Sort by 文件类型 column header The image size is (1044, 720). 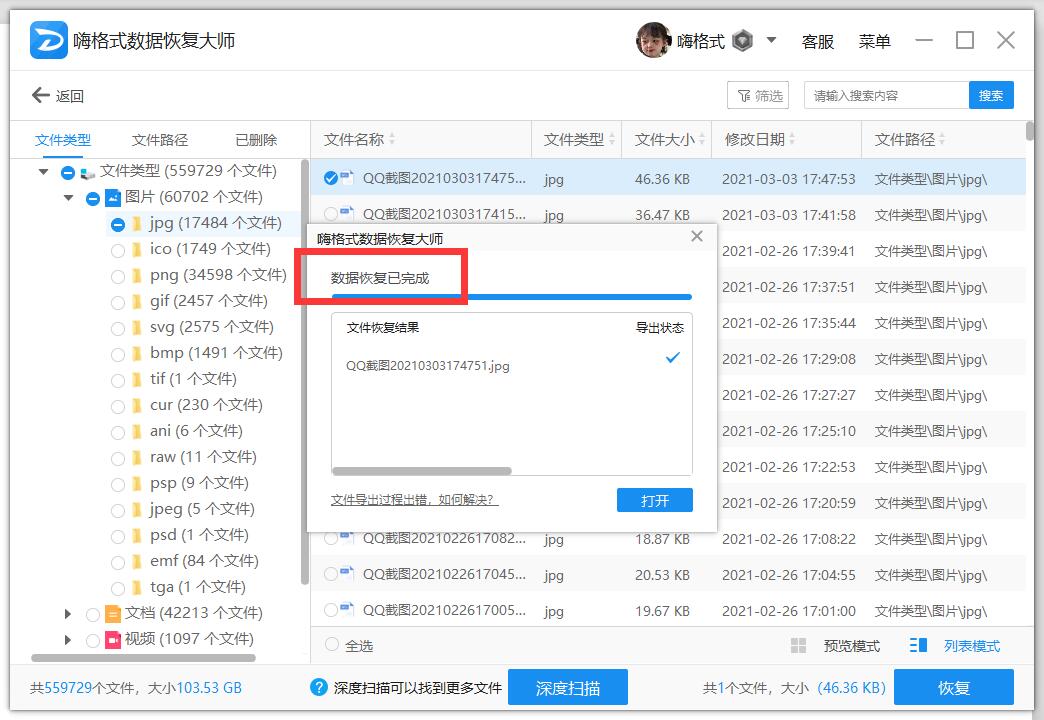tap(579, 139)
